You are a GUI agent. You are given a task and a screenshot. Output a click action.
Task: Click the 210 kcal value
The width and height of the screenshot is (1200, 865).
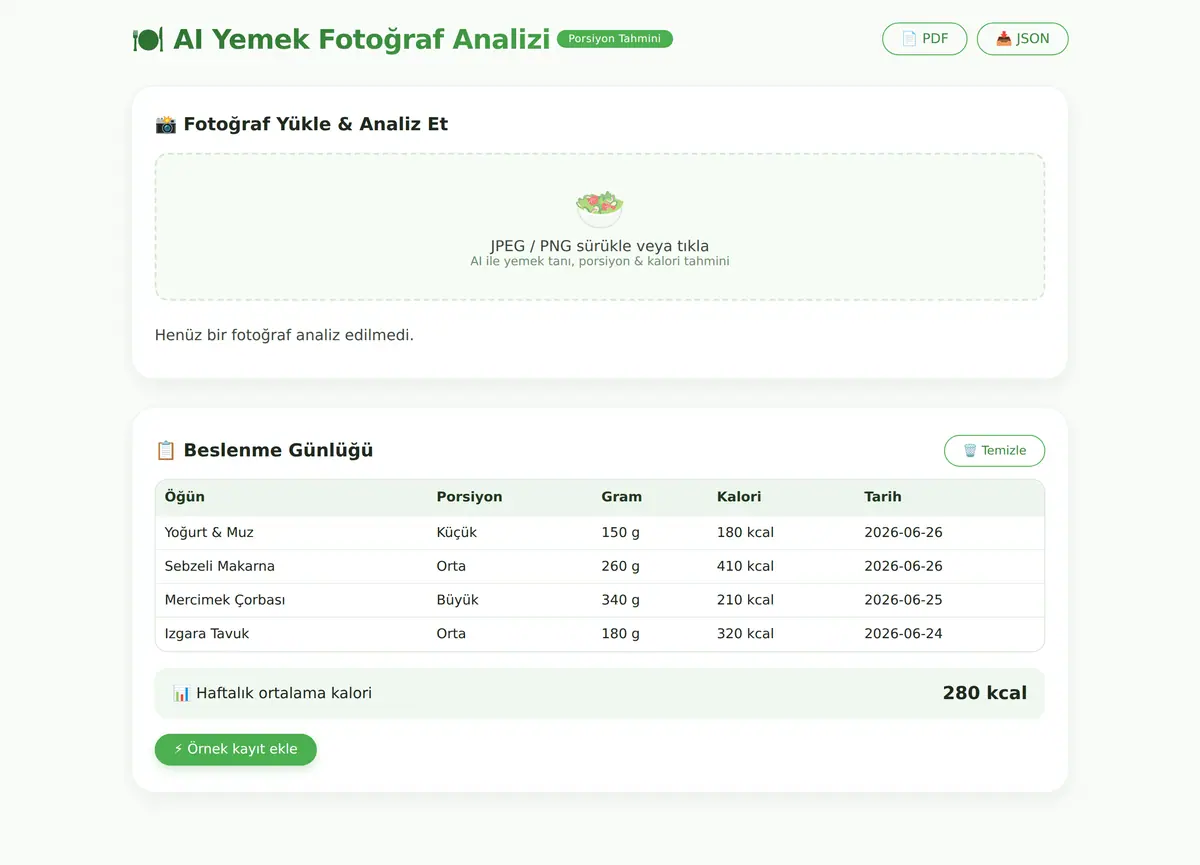(x=745, y=600)
